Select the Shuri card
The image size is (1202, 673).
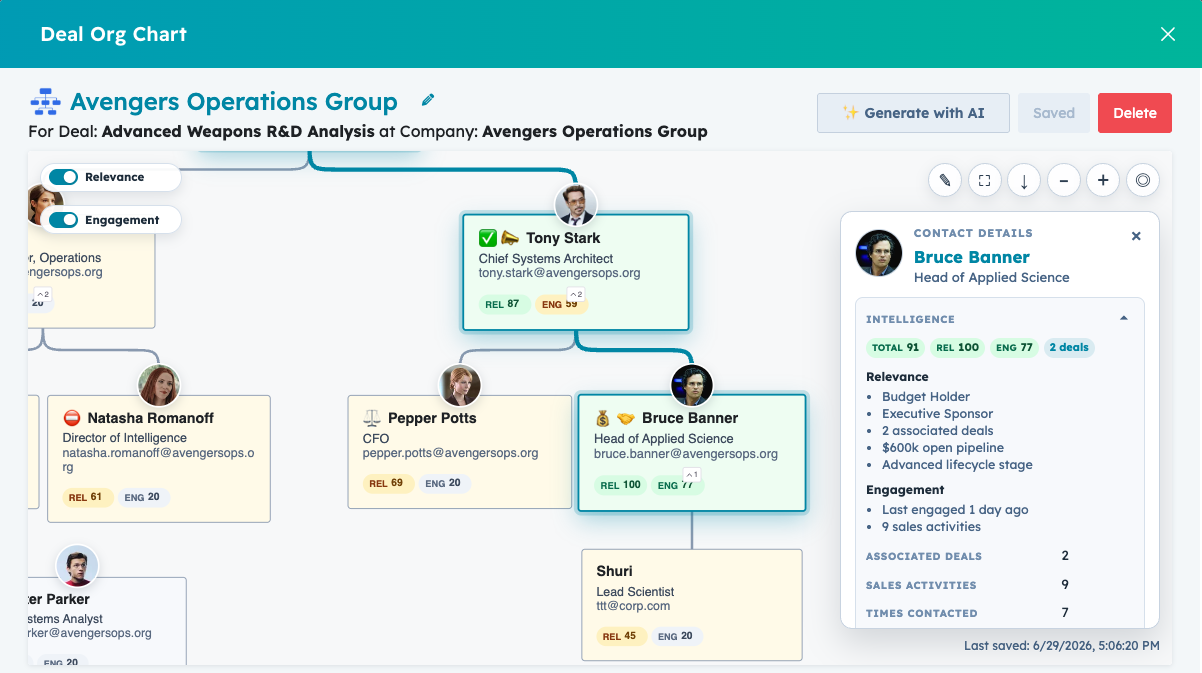[692, 604]
